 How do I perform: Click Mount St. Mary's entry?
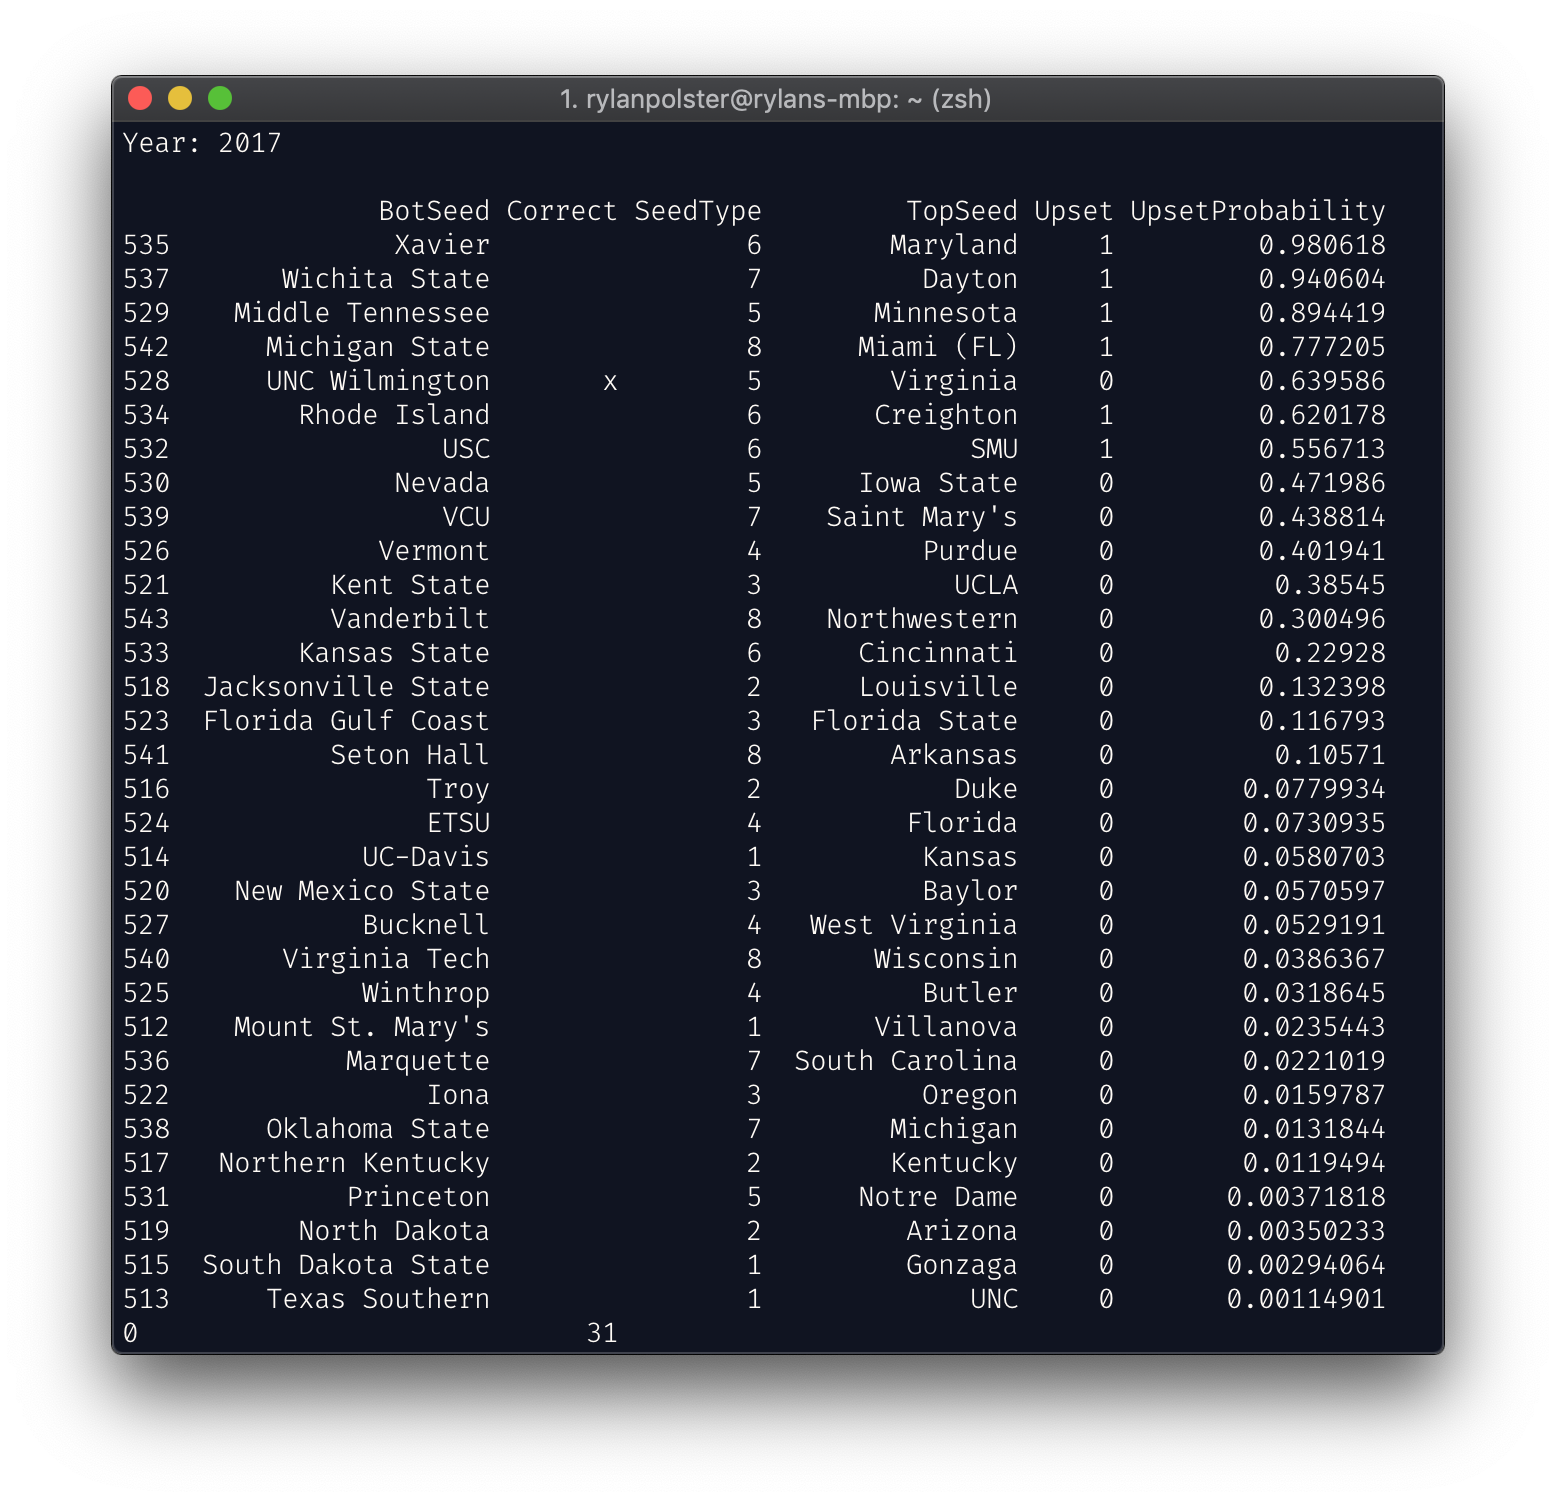pyautogui.click(x=362, y=1027)
